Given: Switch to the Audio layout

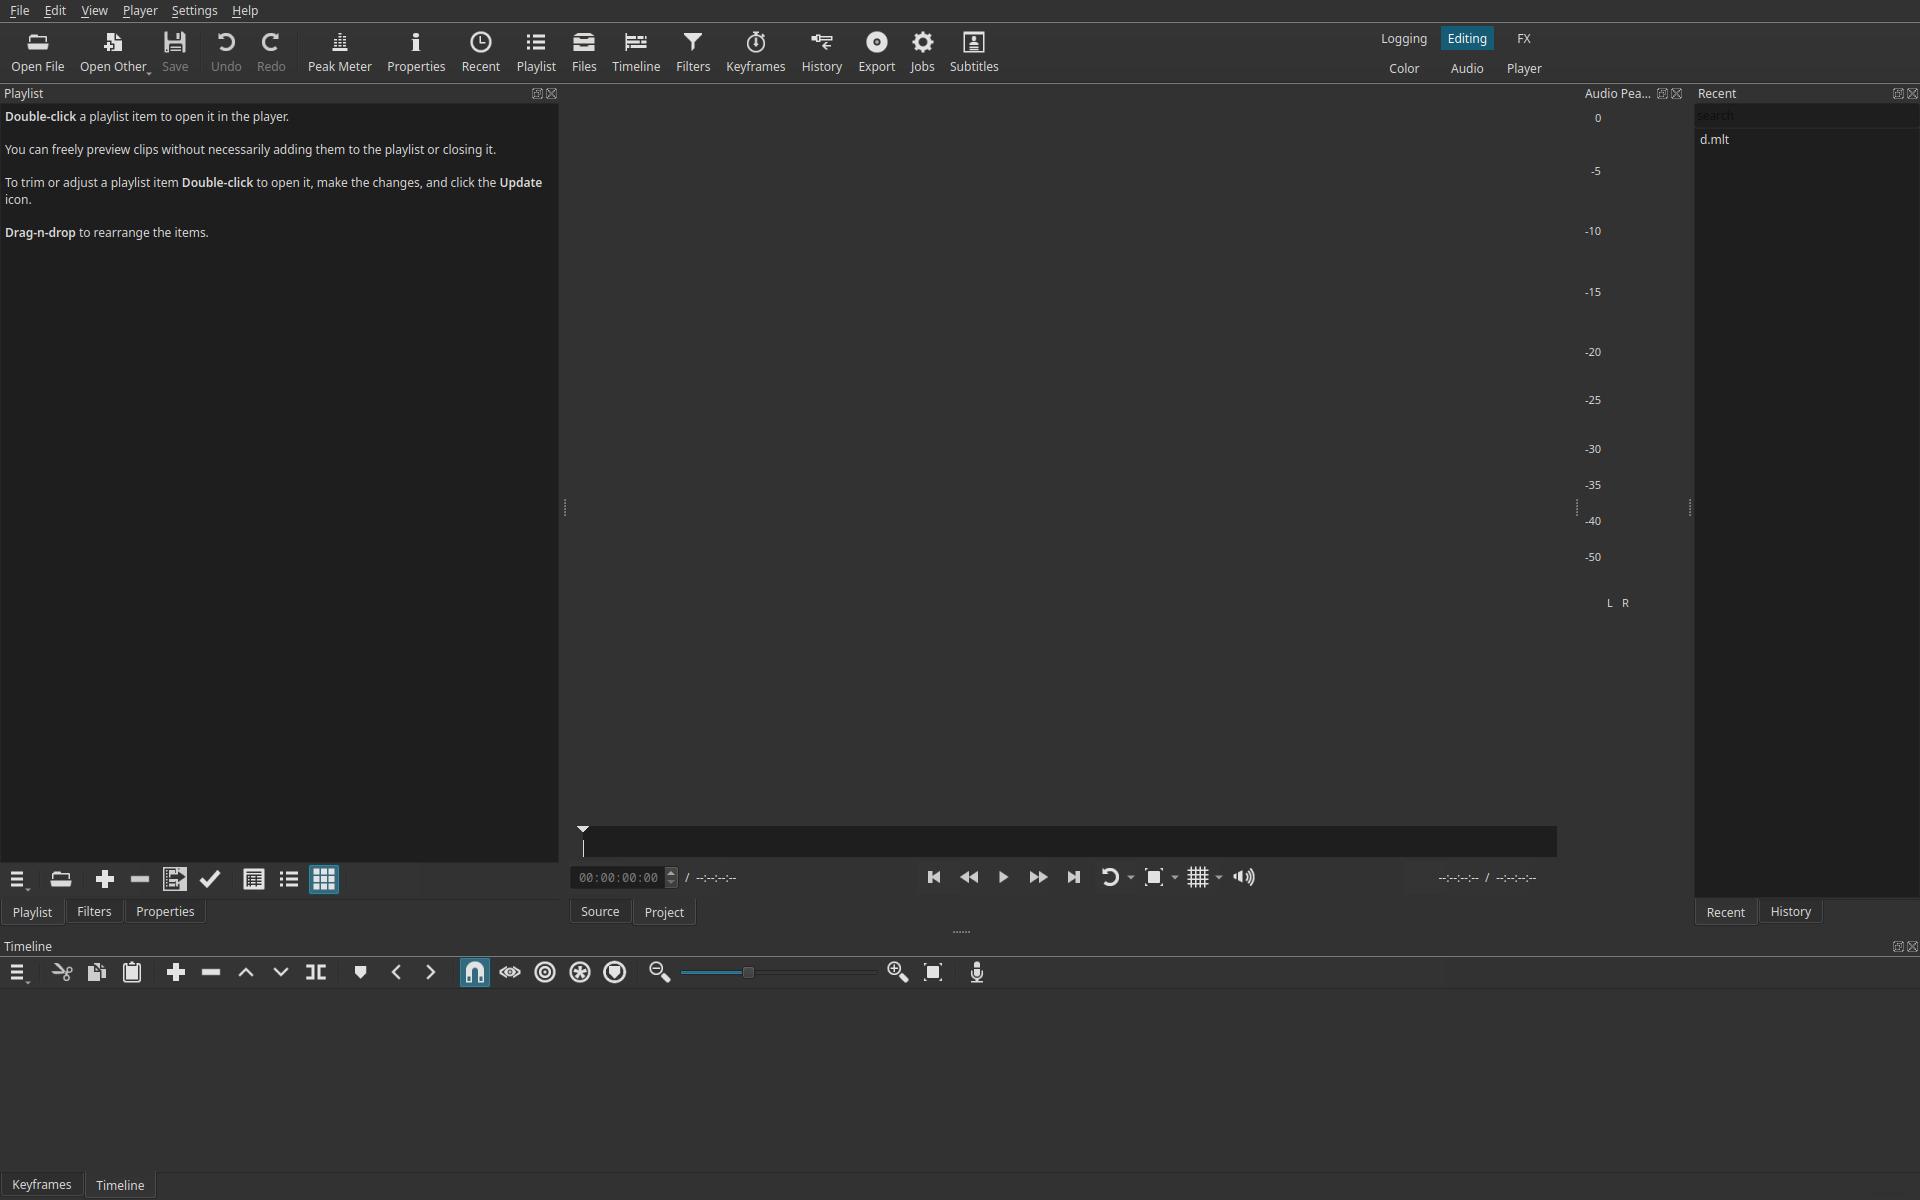Looking at the screenshot, I should [x=1466, y=68].
